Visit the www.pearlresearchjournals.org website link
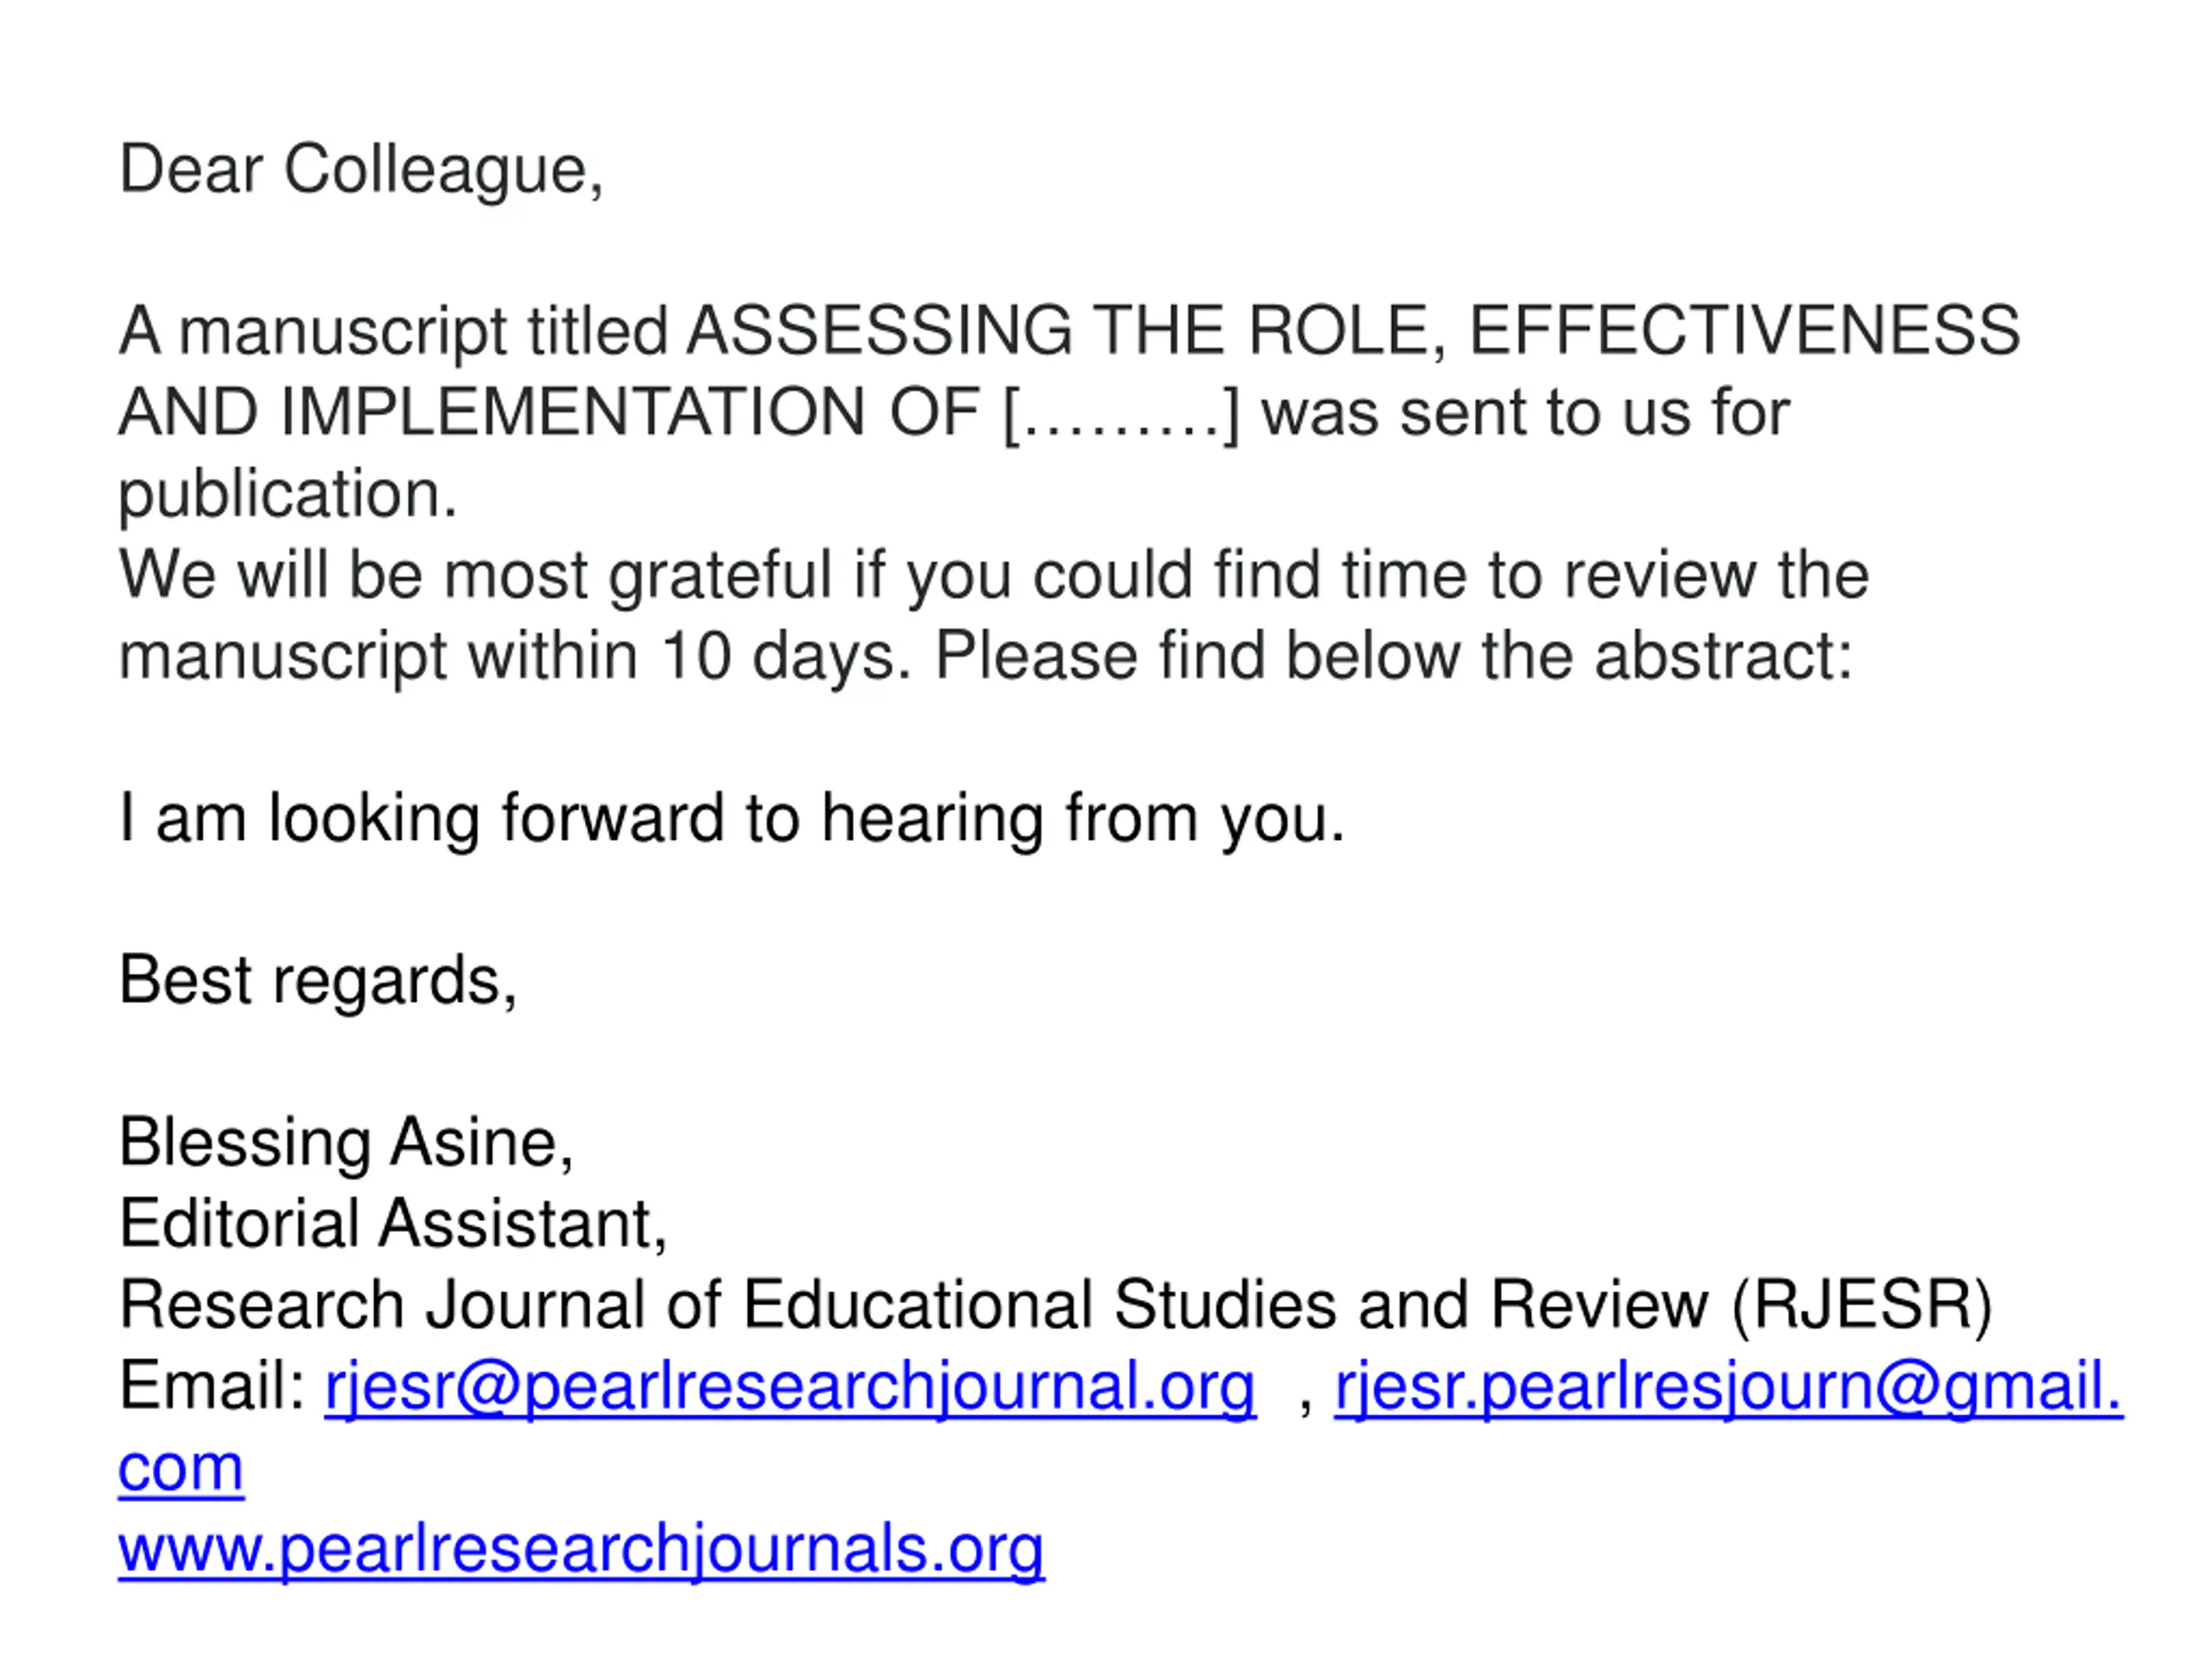Screen dimensions: 2212x1659 coord(581,1549)
